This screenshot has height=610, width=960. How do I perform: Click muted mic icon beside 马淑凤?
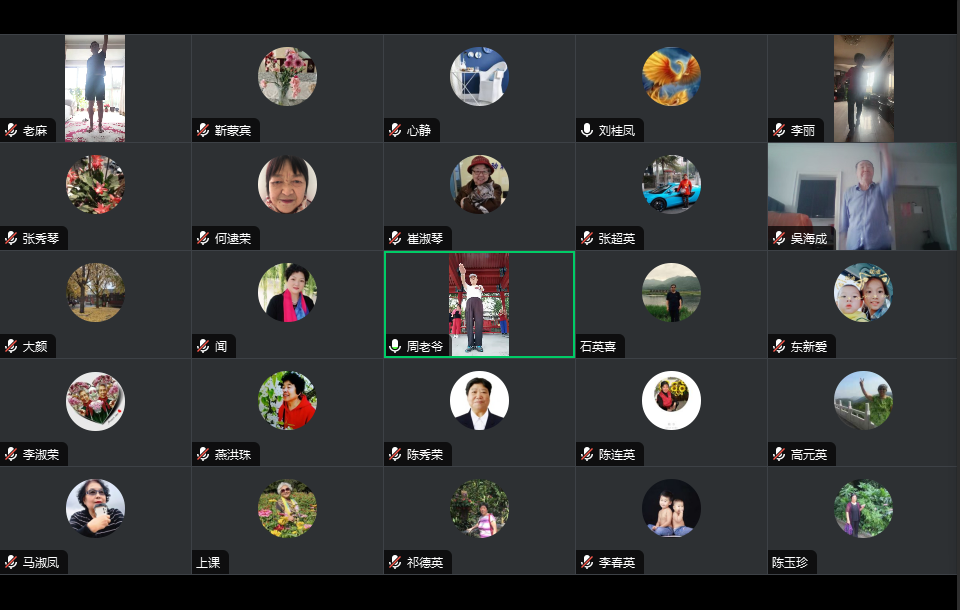click(x=11, y=562)
